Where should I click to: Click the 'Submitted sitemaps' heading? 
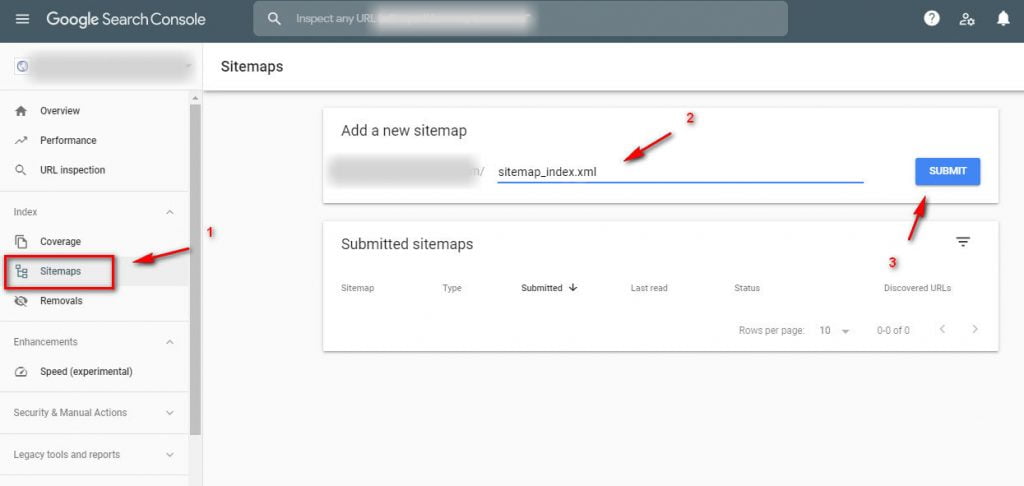coord(407,244)
